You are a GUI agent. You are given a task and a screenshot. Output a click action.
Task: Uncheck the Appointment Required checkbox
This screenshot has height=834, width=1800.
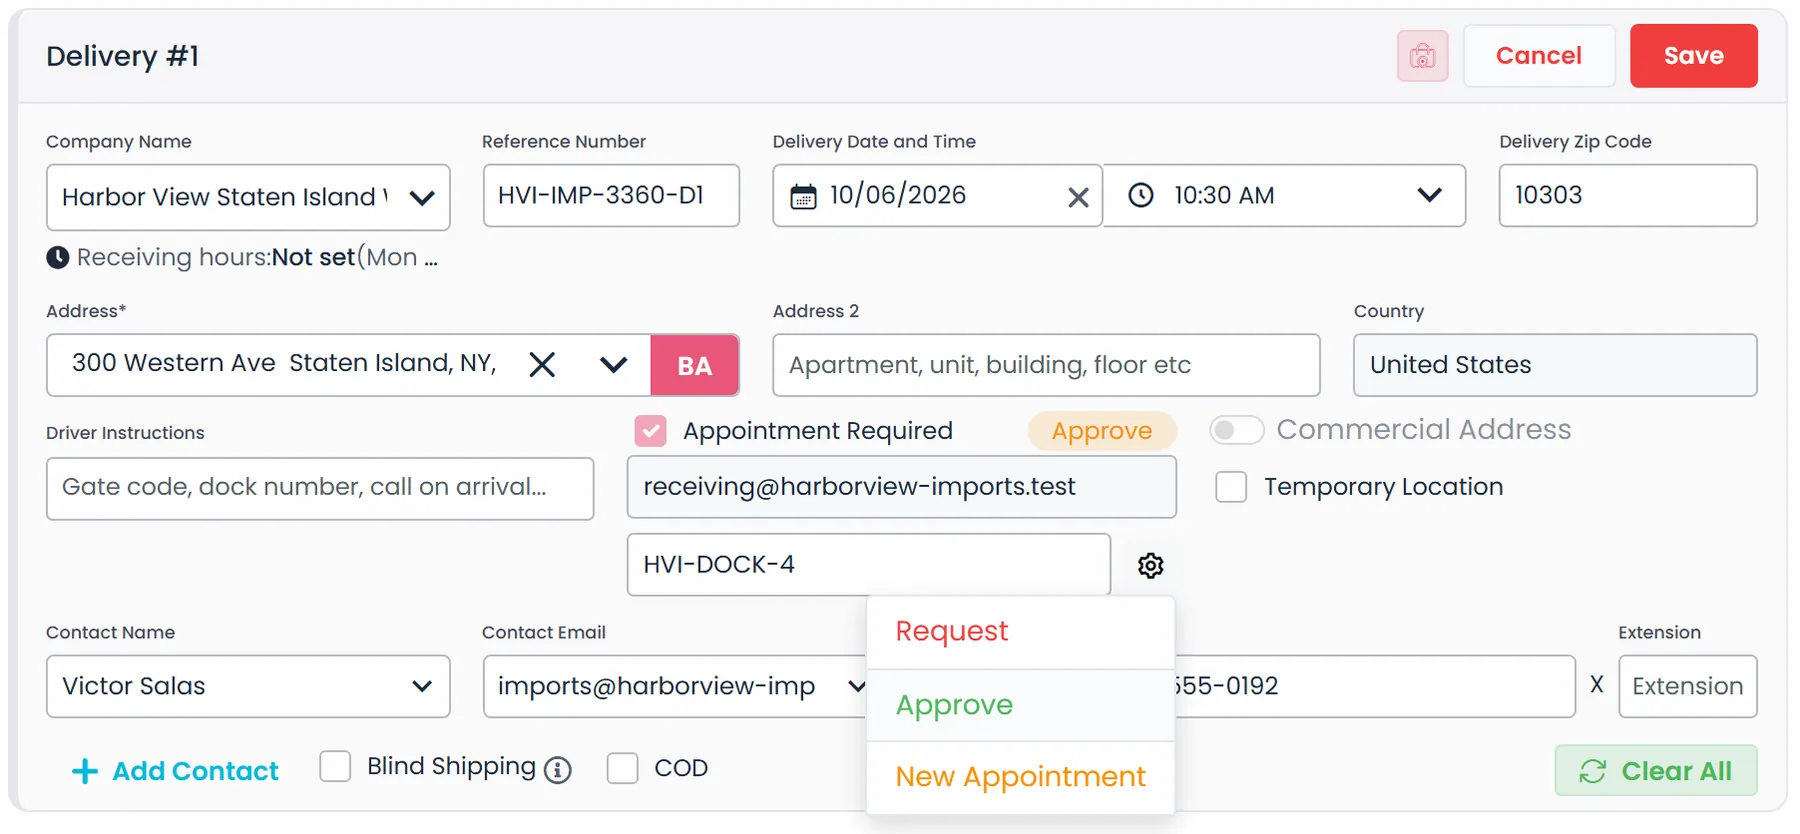[650, 431]
